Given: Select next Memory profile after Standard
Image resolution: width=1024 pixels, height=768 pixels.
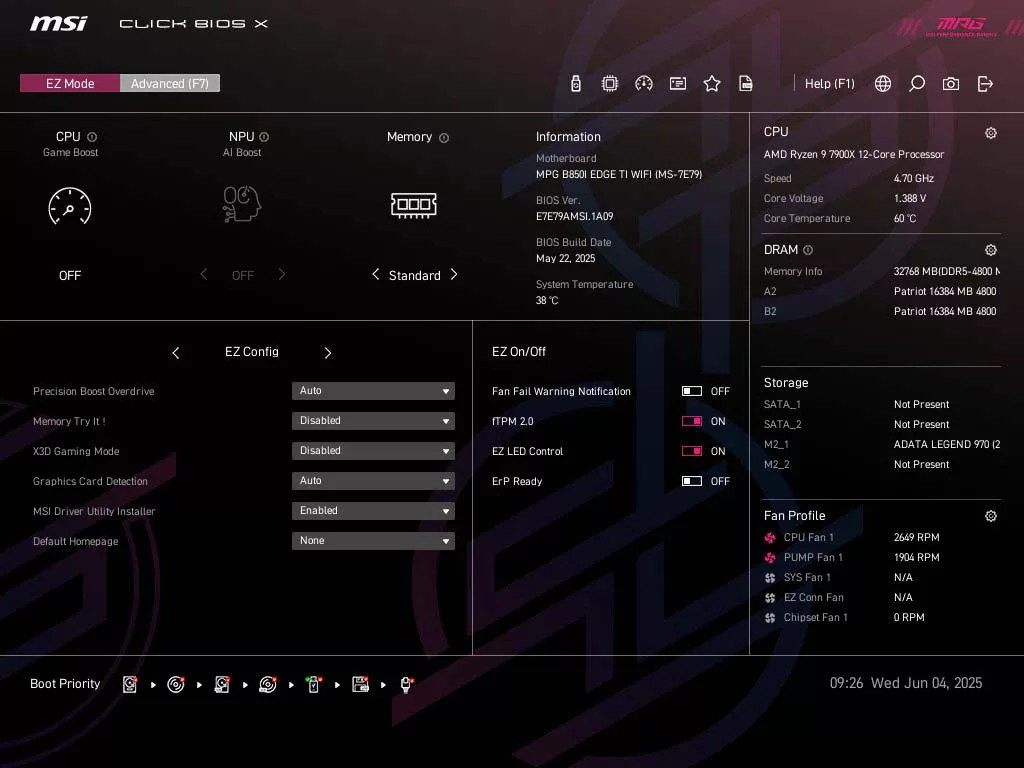Looking at the screenshot, I should click(454, 274).
